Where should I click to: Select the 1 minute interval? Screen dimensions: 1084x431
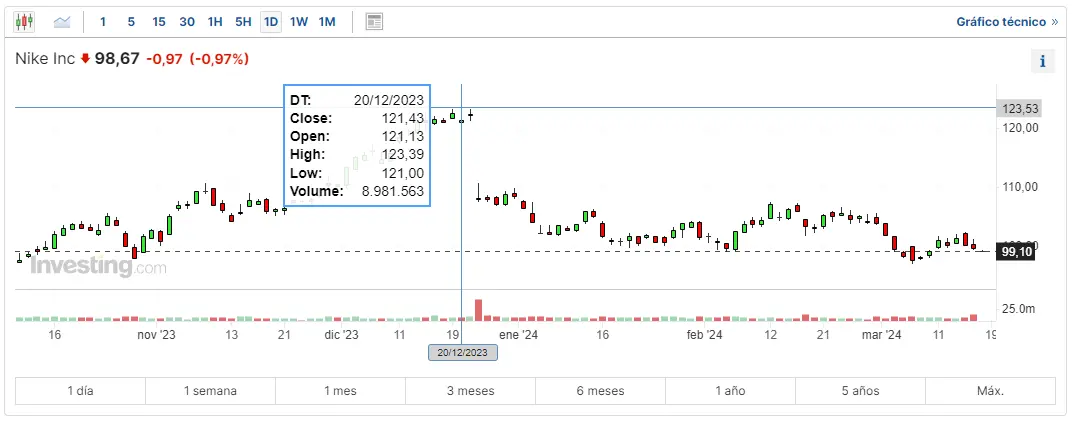click(103, 21)
